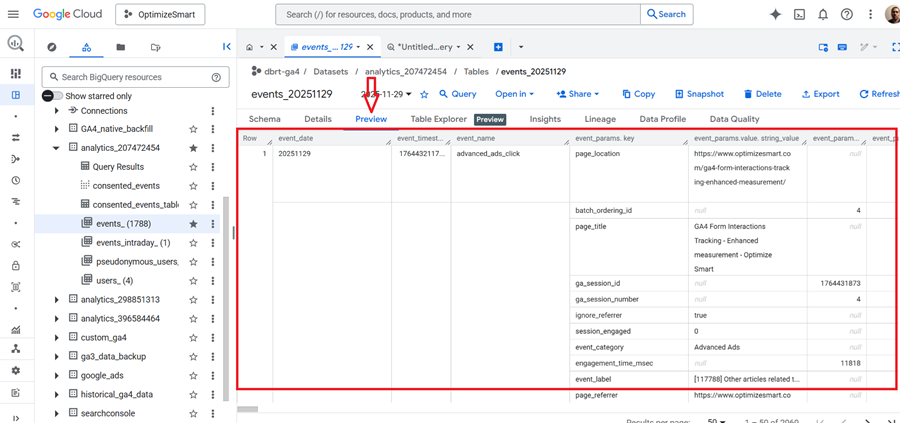900x423 pixels.
Task: Open kebab menu for Connections
Action: click(213, 111)
